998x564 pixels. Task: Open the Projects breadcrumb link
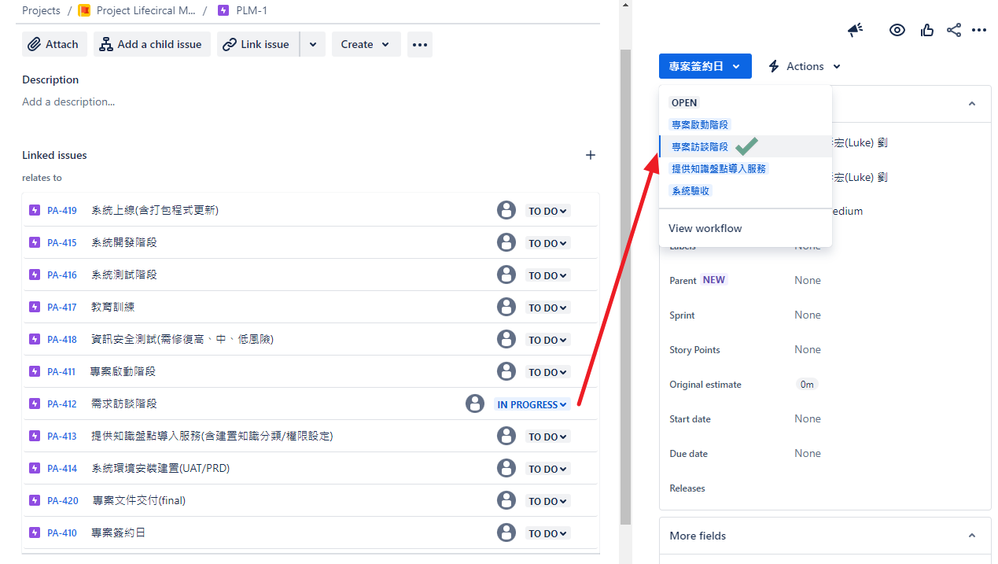(41, 11)
